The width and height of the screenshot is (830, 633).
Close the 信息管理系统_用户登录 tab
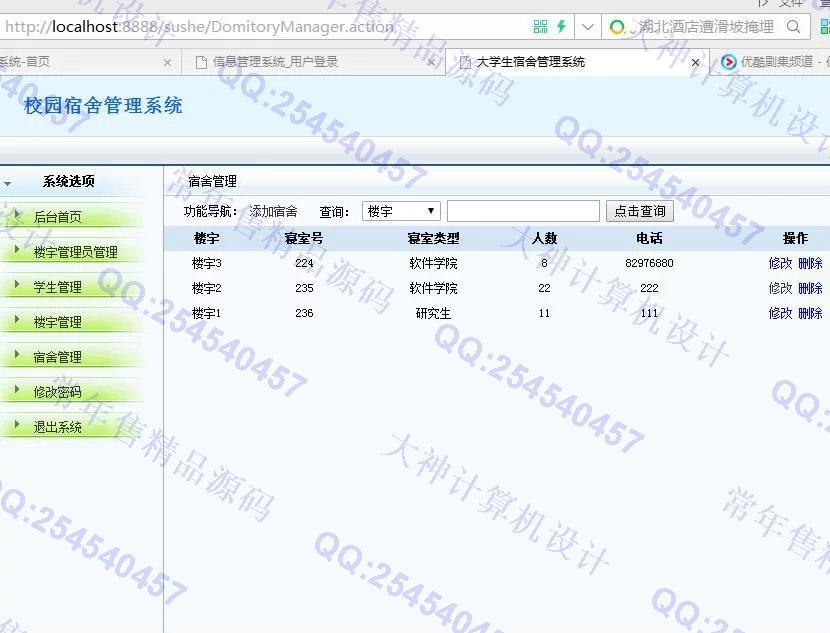431,62
